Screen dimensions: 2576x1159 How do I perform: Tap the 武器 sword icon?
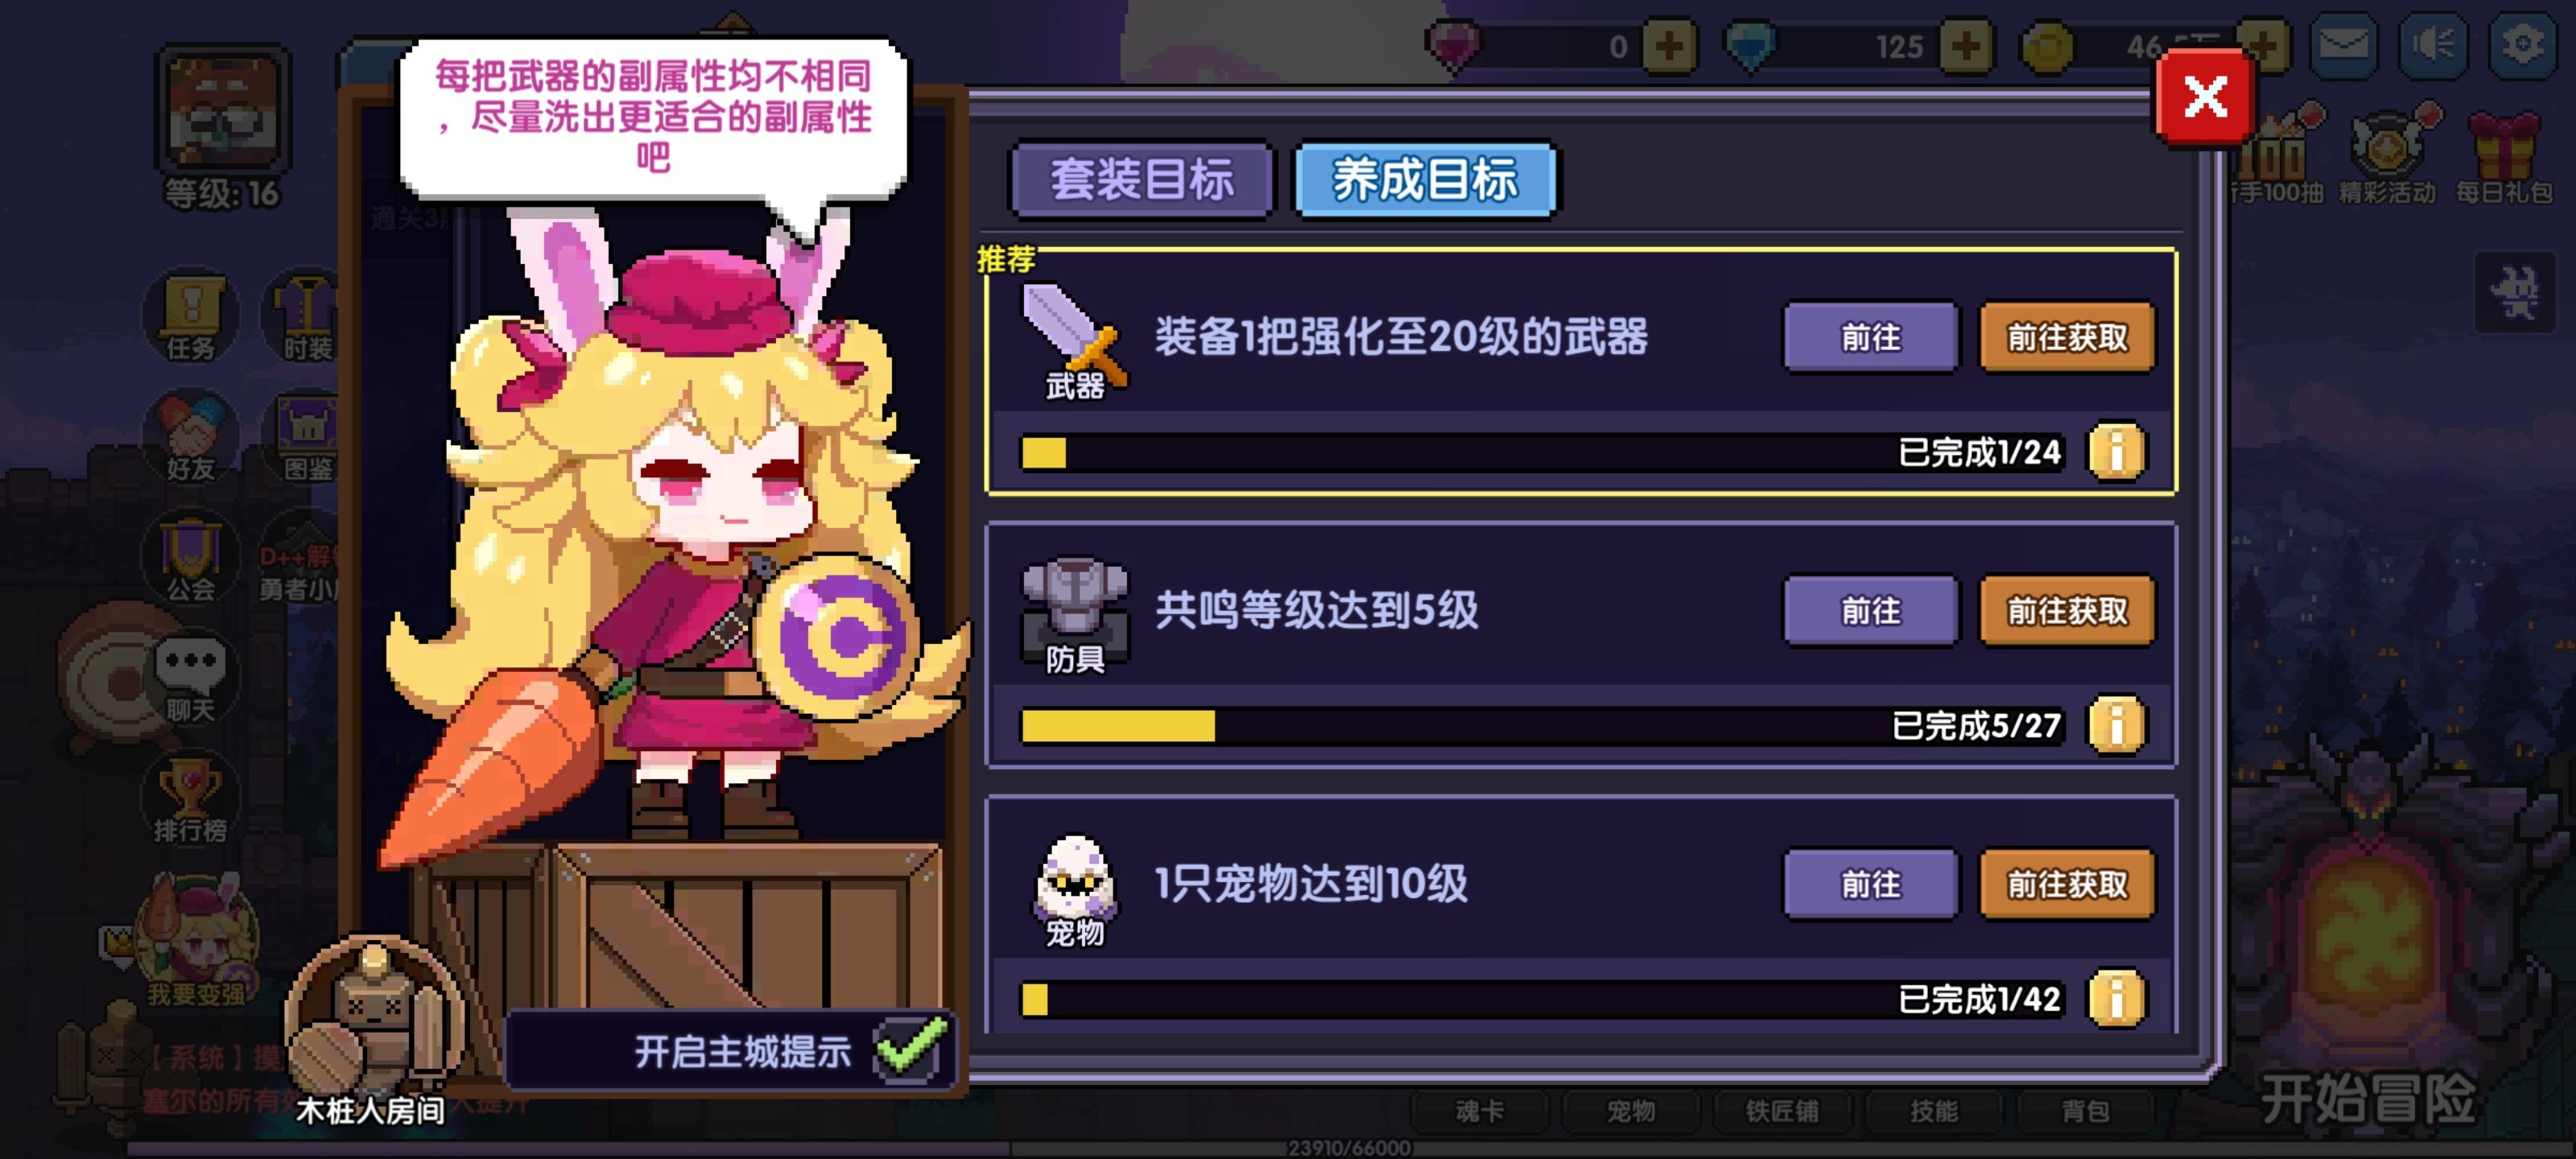coord(1074,341)
